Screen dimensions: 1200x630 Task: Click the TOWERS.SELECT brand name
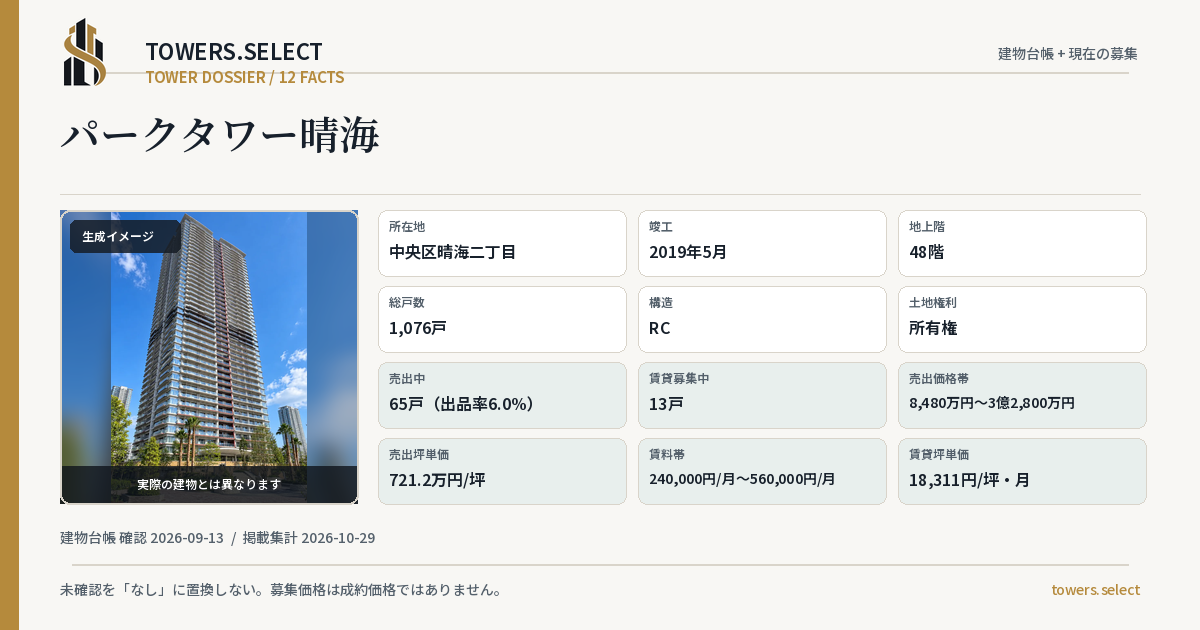[234, 52]
